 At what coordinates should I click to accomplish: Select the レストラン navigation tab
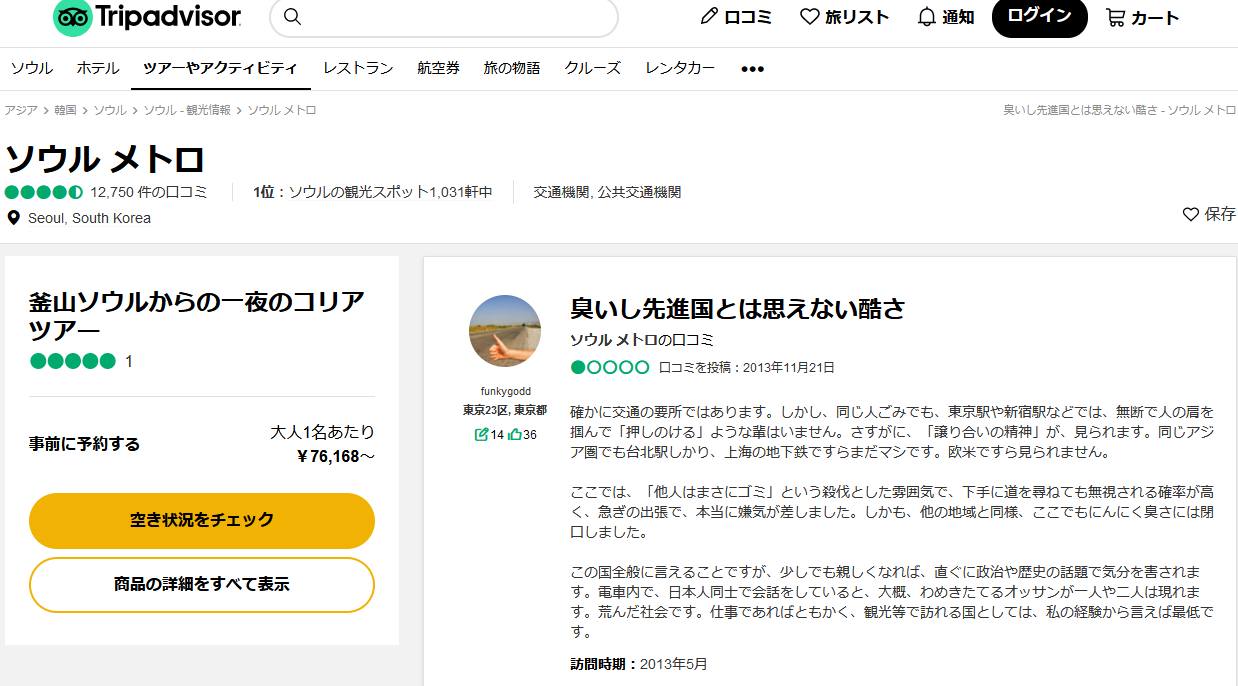[358, 68]
